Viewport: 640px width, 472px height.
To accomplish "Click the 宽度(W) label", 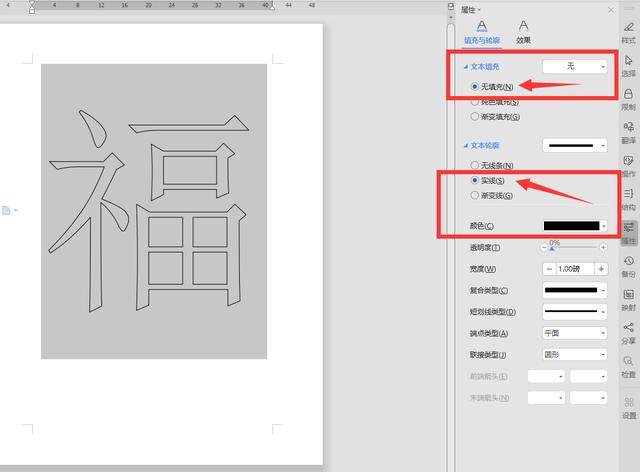I will pos(483,269).
